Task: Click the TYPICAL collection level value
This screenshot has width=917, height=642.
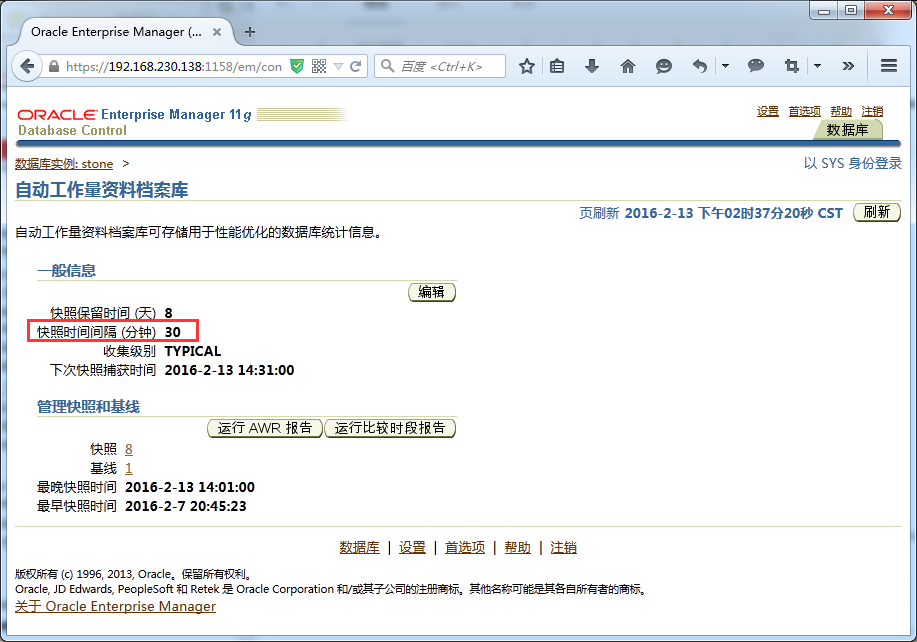Action: click(x=193, y=351)
